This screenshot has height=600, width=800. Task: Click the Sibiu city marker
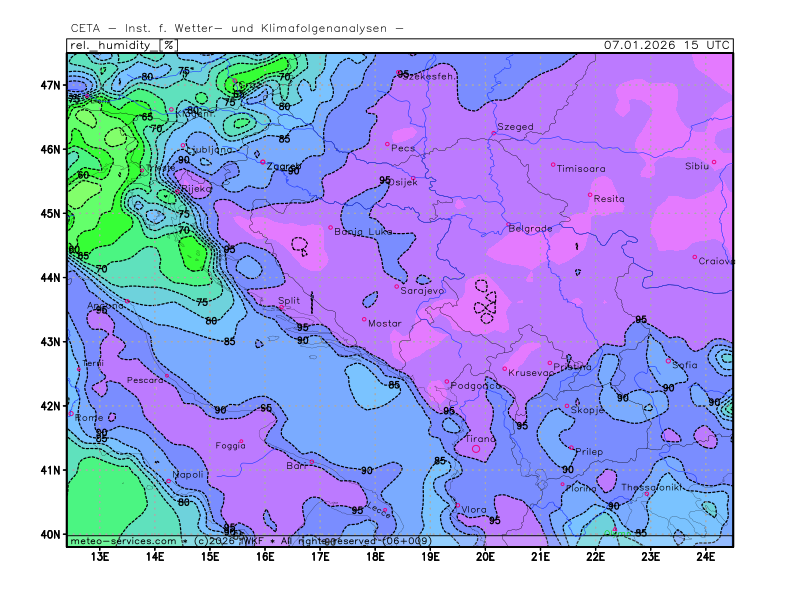coord(714,162)
